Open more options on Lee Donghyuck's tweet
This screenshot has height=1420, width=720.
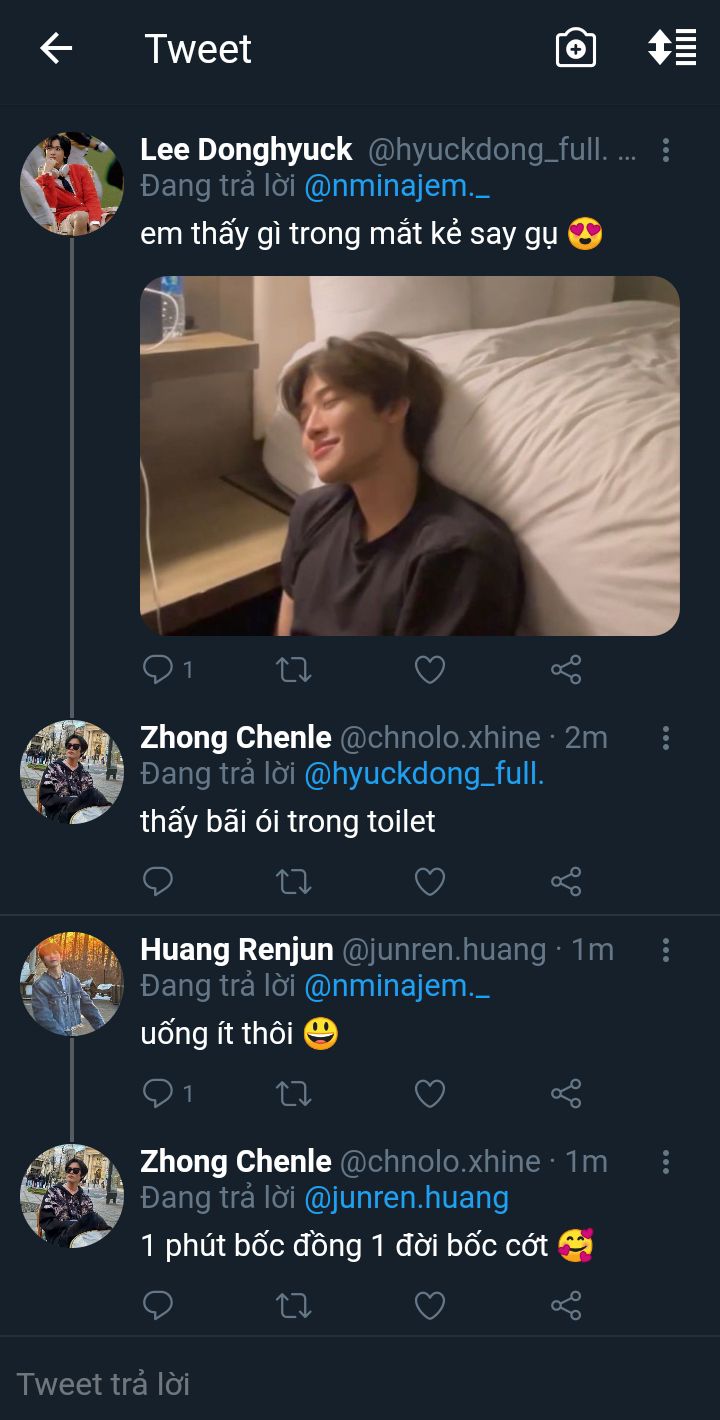click(666, 151)
